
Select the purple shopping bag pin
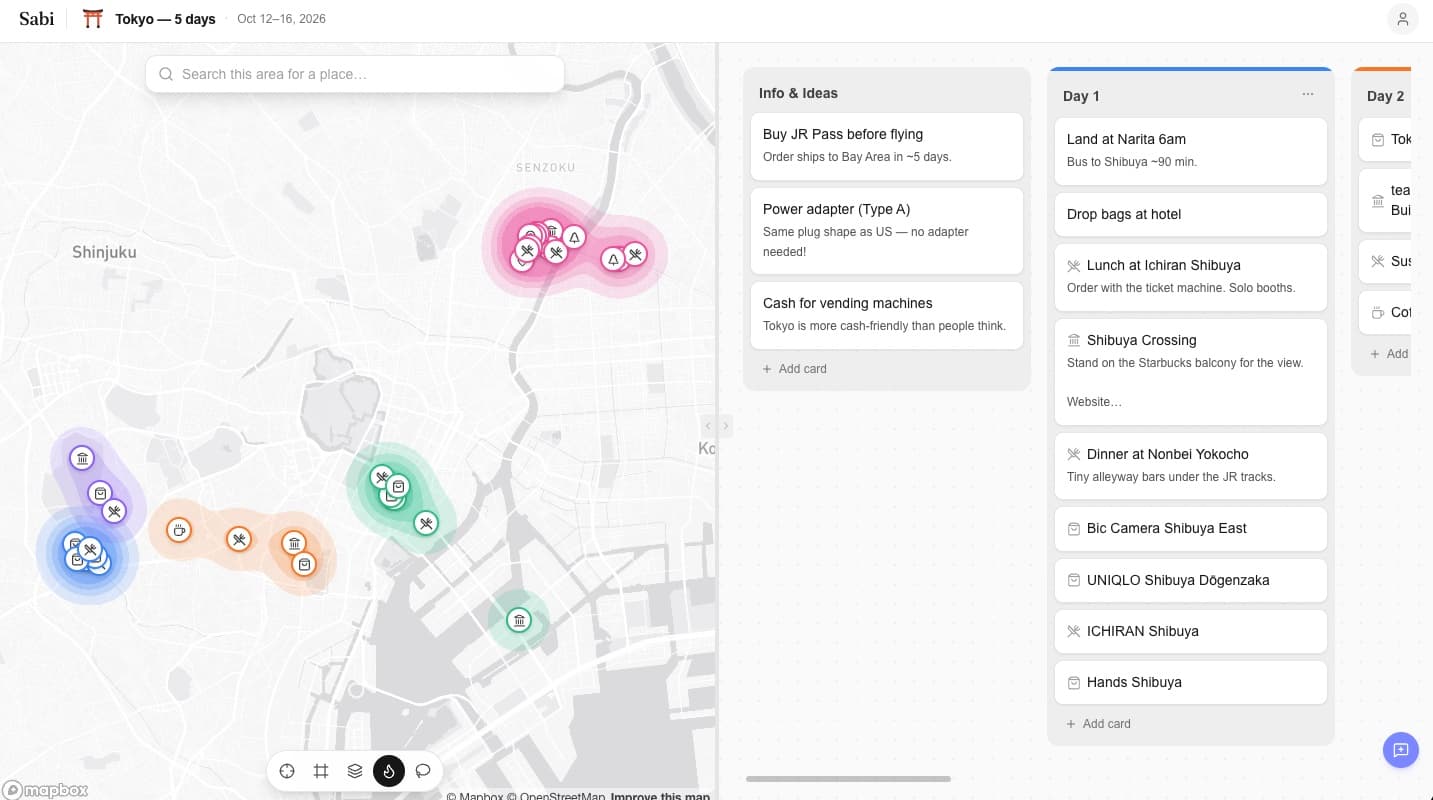tap(100, 493)
